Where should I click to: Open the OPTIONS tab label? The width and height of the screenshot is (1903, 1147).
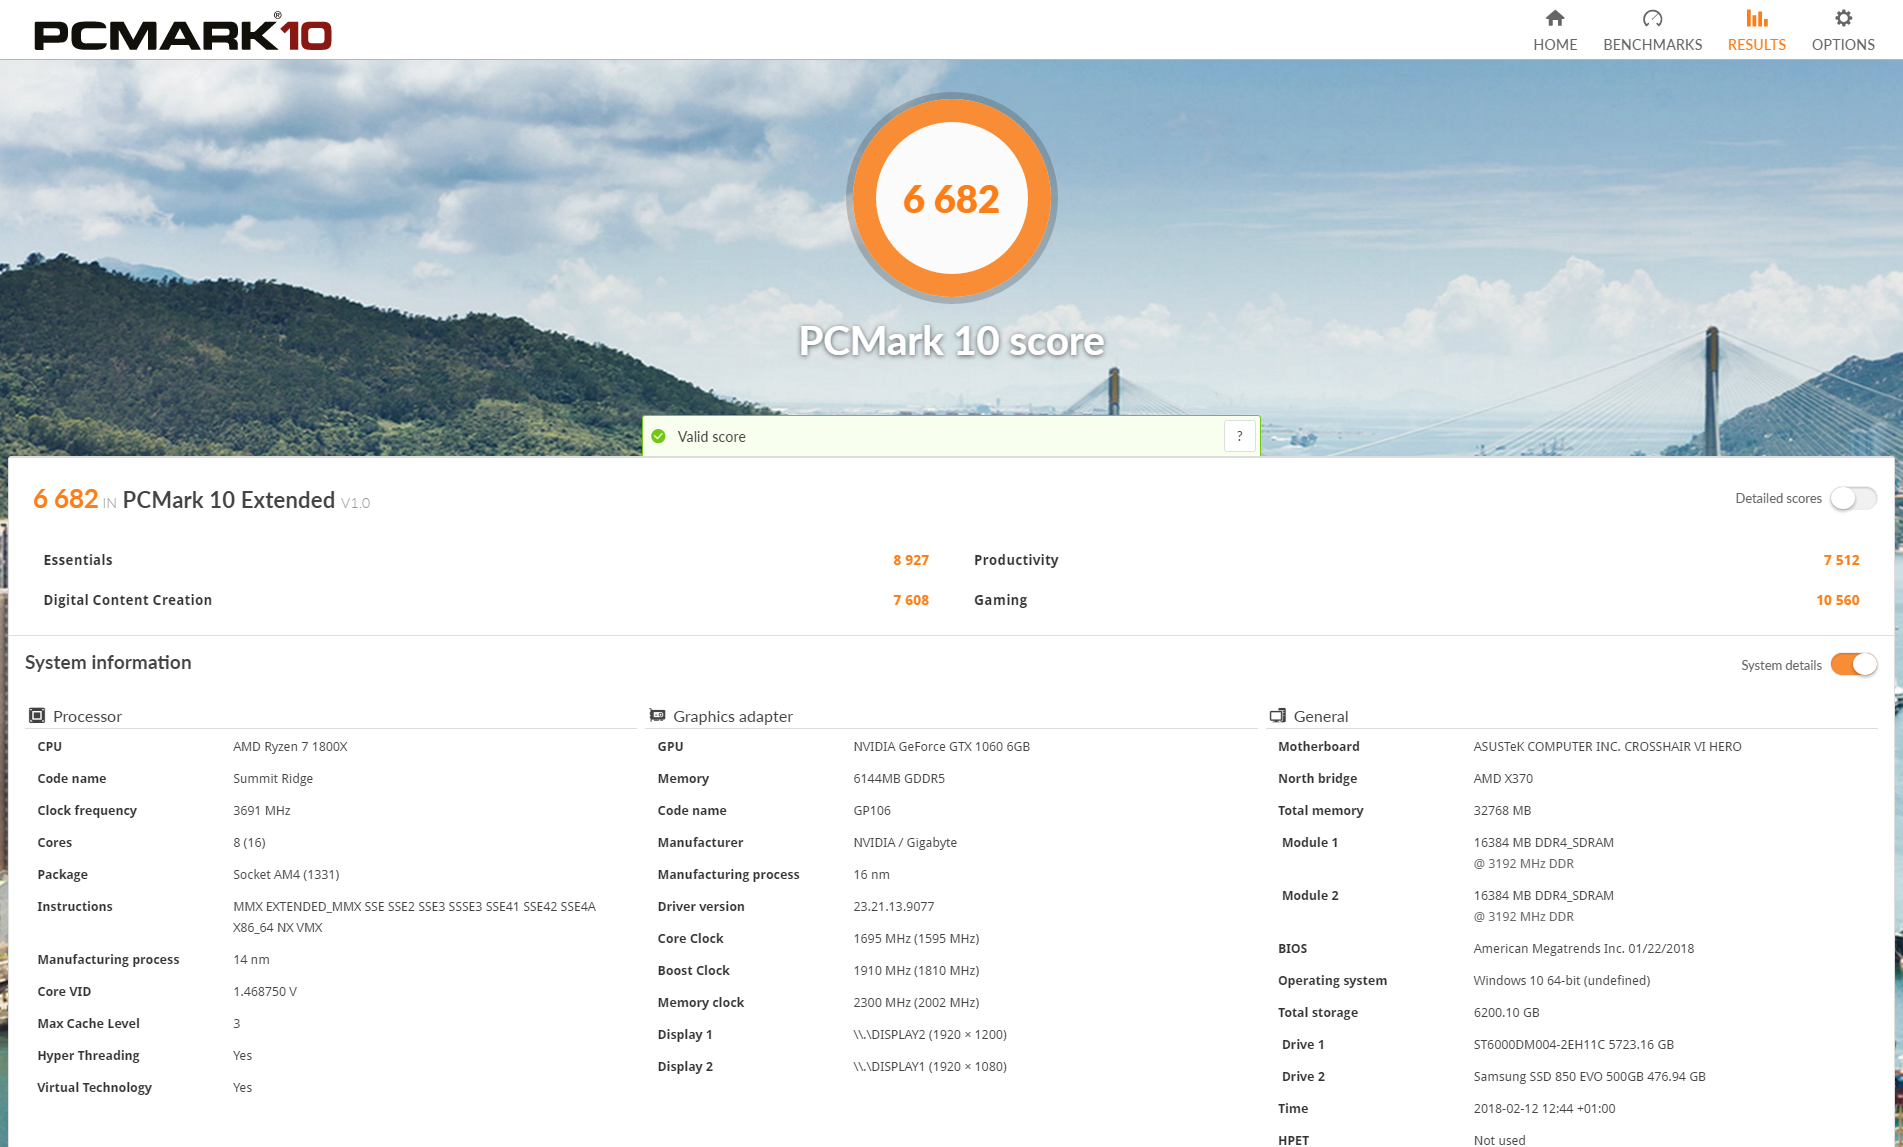click(1843, 45)
